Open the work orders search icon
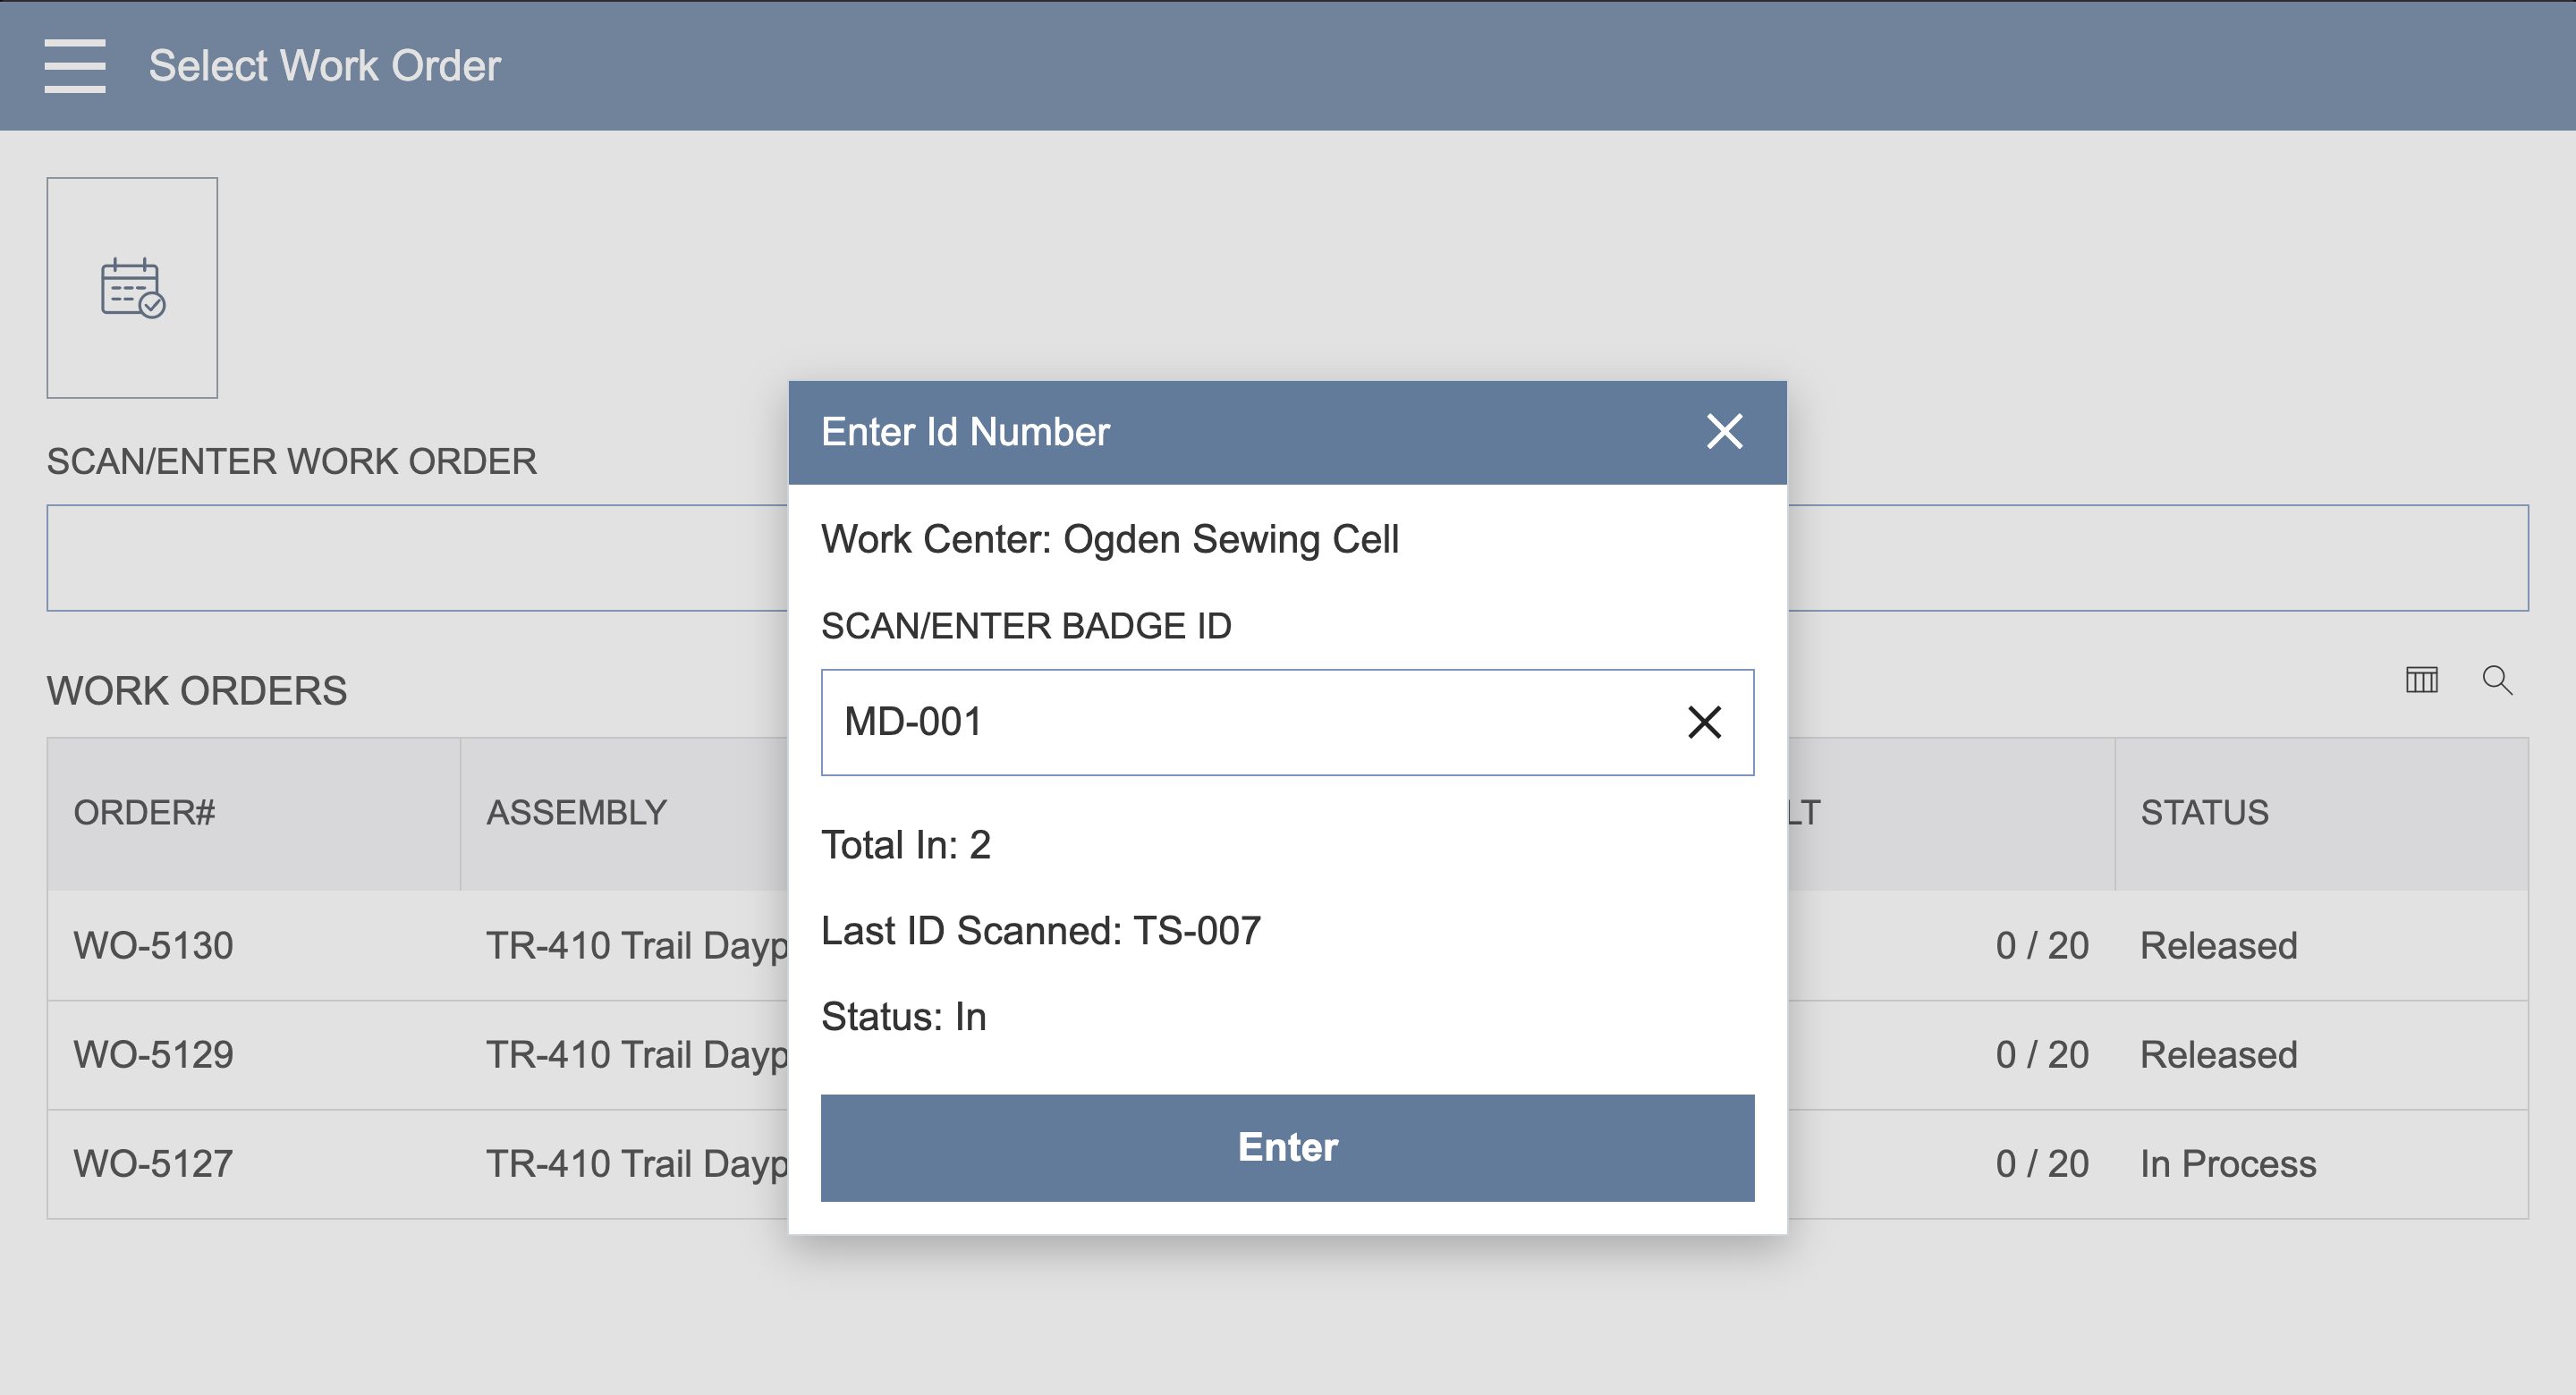This screenshot has width=2576, height=1395. click(2497, 680)
